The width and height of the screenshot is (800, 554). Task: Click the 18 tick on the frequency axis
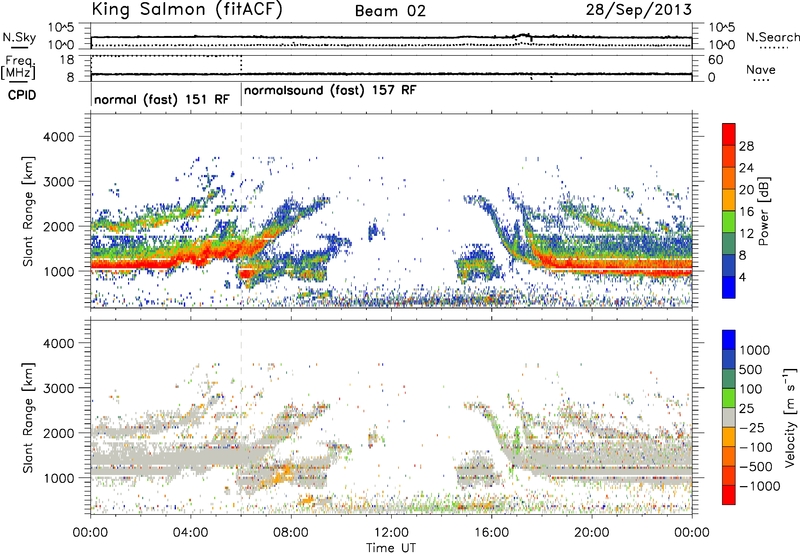tap(67, 60)
